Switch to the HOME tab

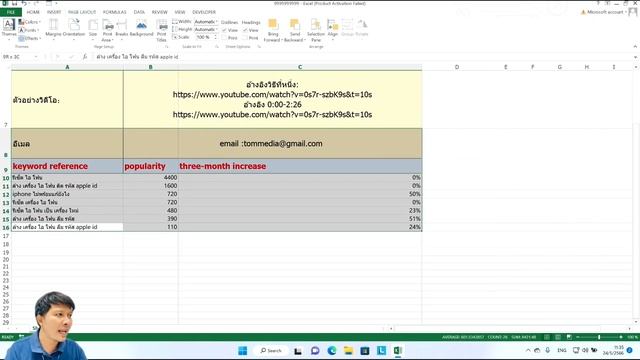pos(33,12)
